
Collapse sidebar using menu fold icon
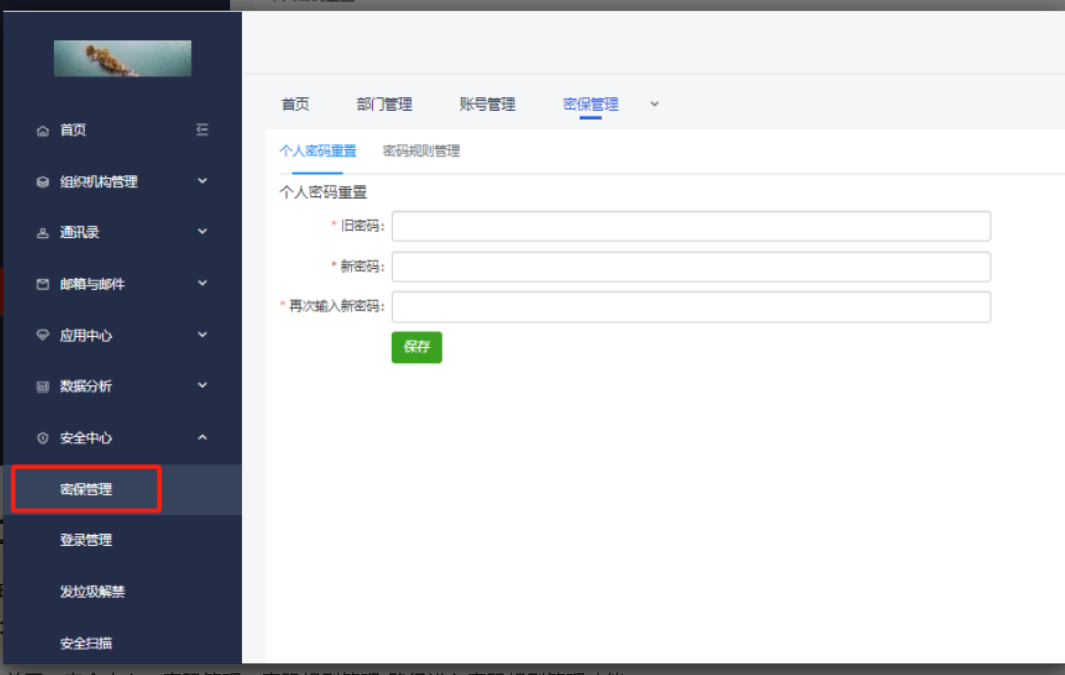(202, 130)
